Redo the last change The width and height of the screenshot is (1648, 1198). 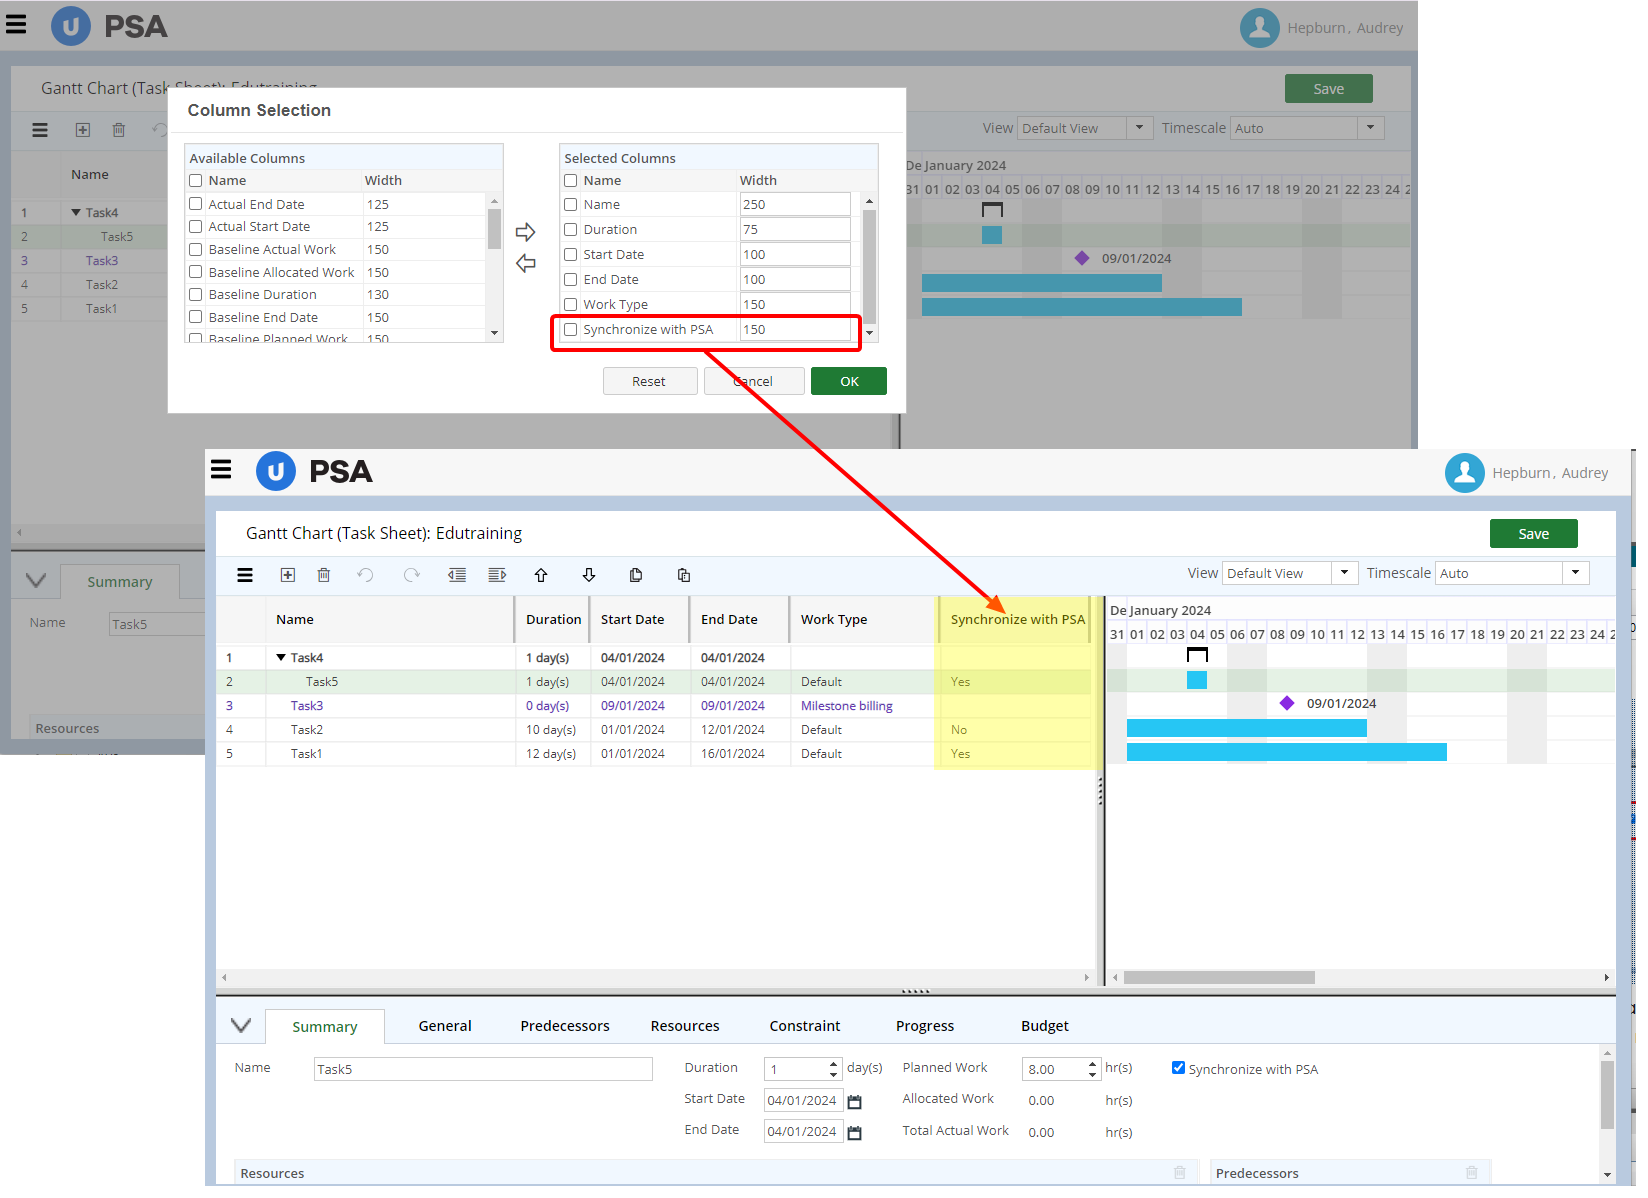point(411,575)
